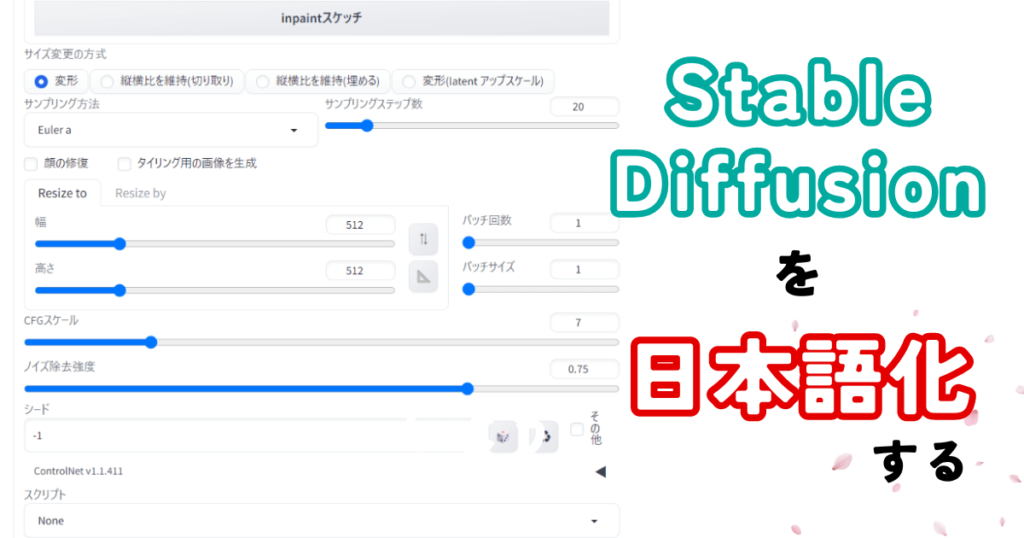Click the バッチ回数 value field
Screen dimensions: 1024x538
pos(584,223)
